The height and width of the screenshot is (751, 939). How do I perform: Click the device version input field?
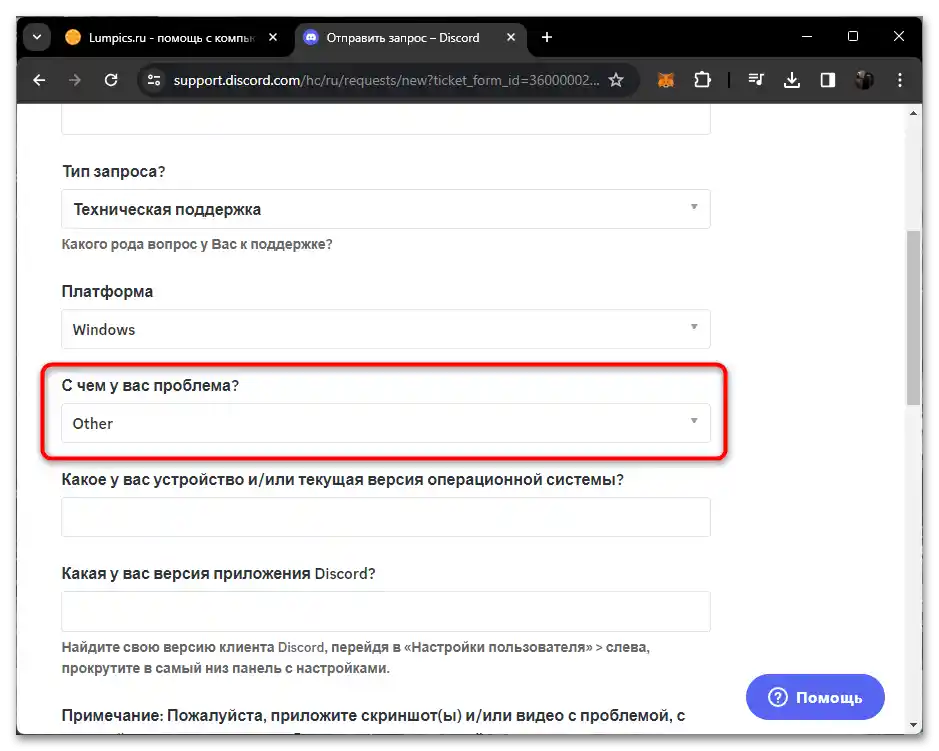pyautogui.click(x=385, y=517)
